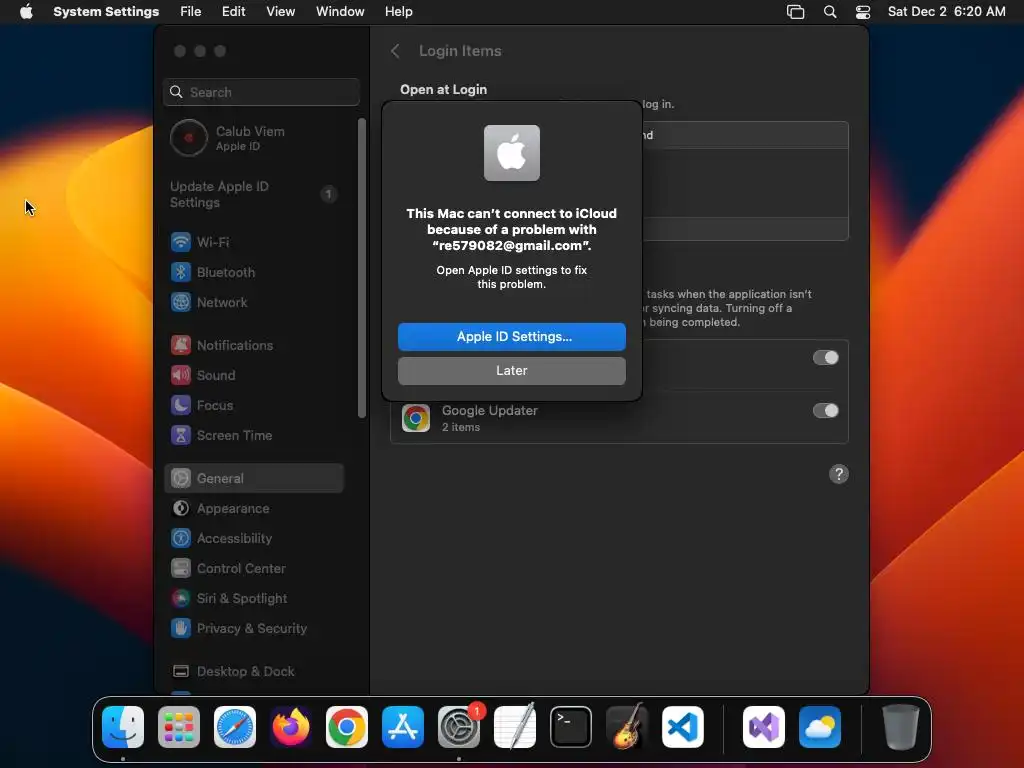Open Bluetooth settings in sidebar
The image size is (1024, 768).
click(255, 272)
